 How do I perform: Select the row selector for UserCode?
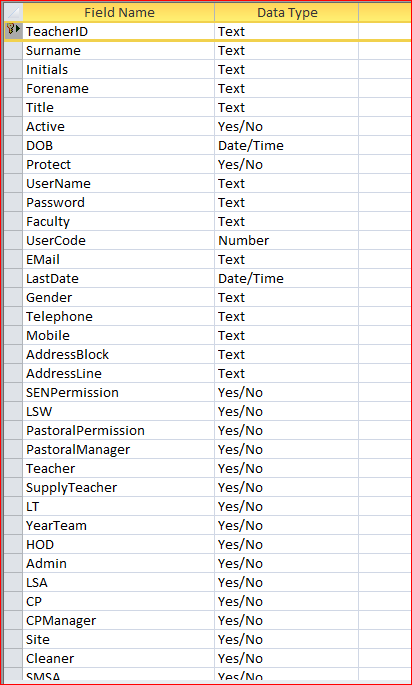(14, 240)
